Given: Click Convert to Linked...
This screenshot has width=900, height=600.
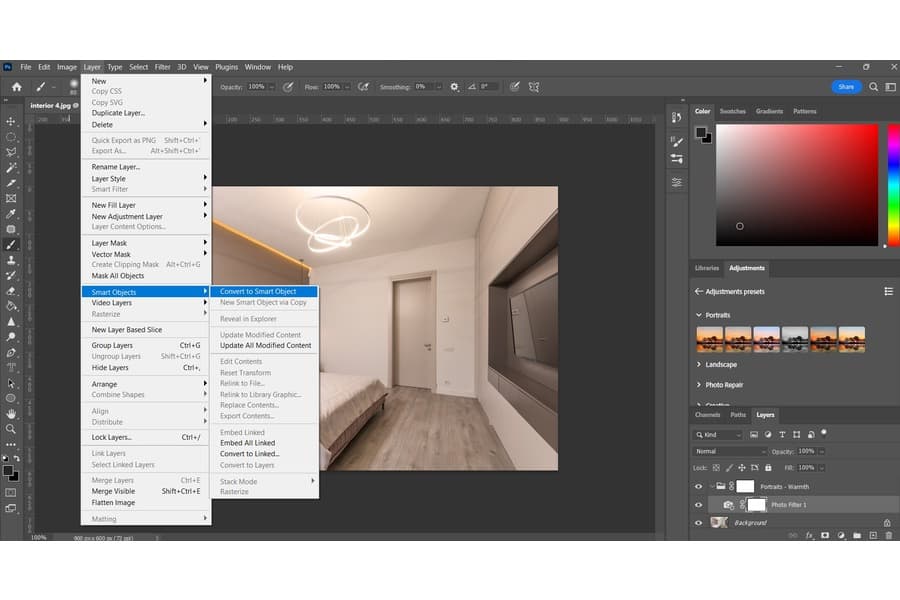Looking at the screenshot, I should [264, 454].
